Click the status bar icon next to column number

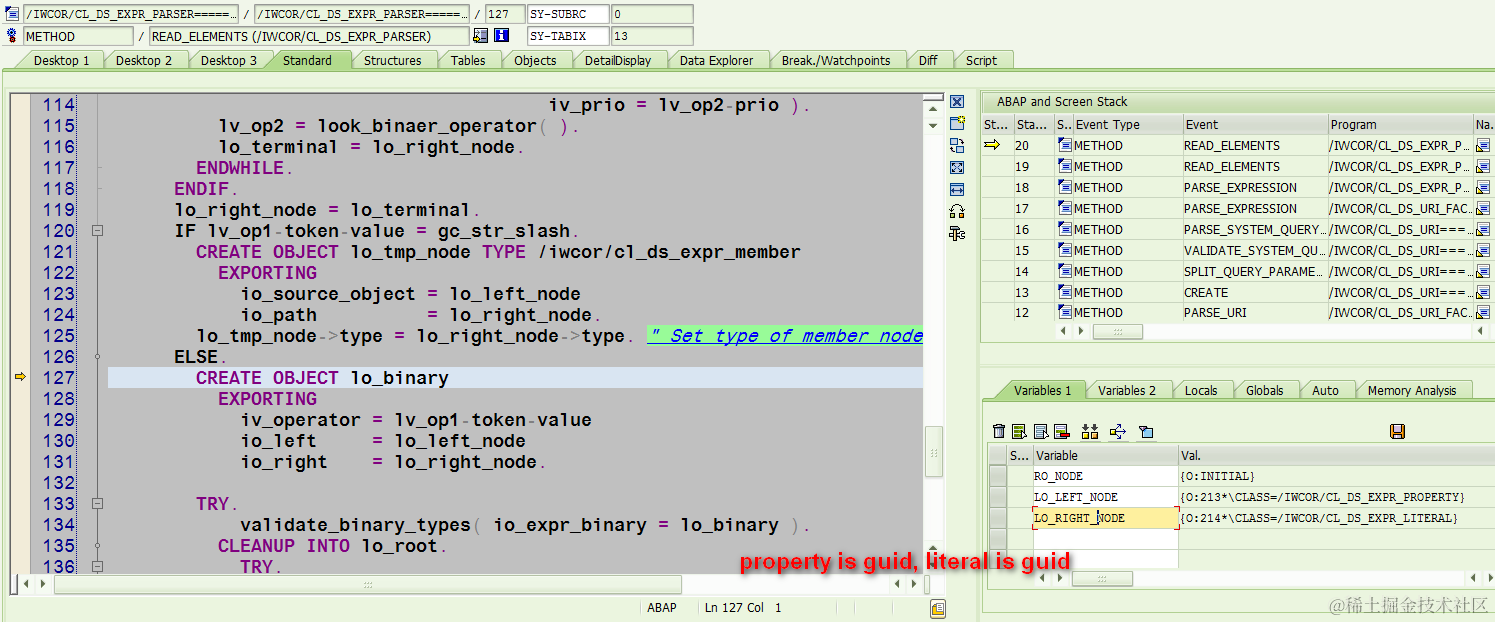point(937,608)
